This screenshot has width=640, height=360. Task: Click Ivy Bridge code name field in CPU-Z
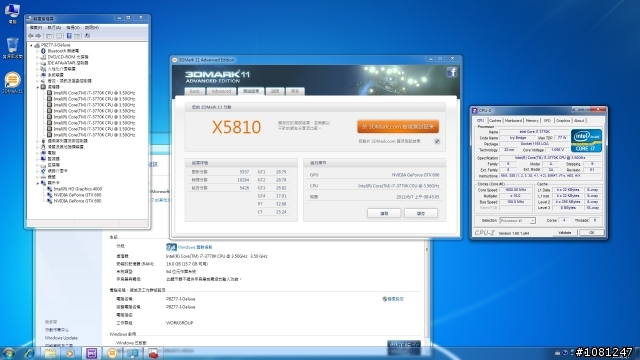pyautogui.click(x=518, y=138)
